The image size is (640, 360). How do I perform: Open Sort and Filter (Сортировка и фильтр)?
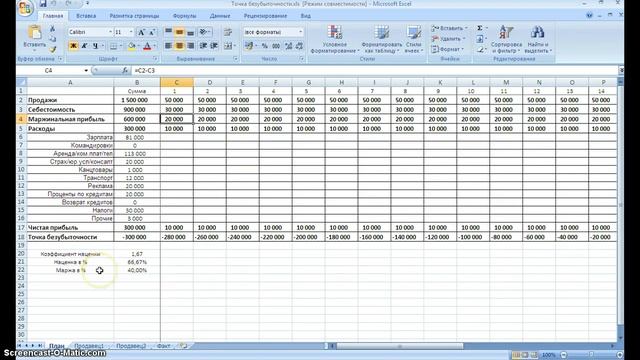click(506, 39)
